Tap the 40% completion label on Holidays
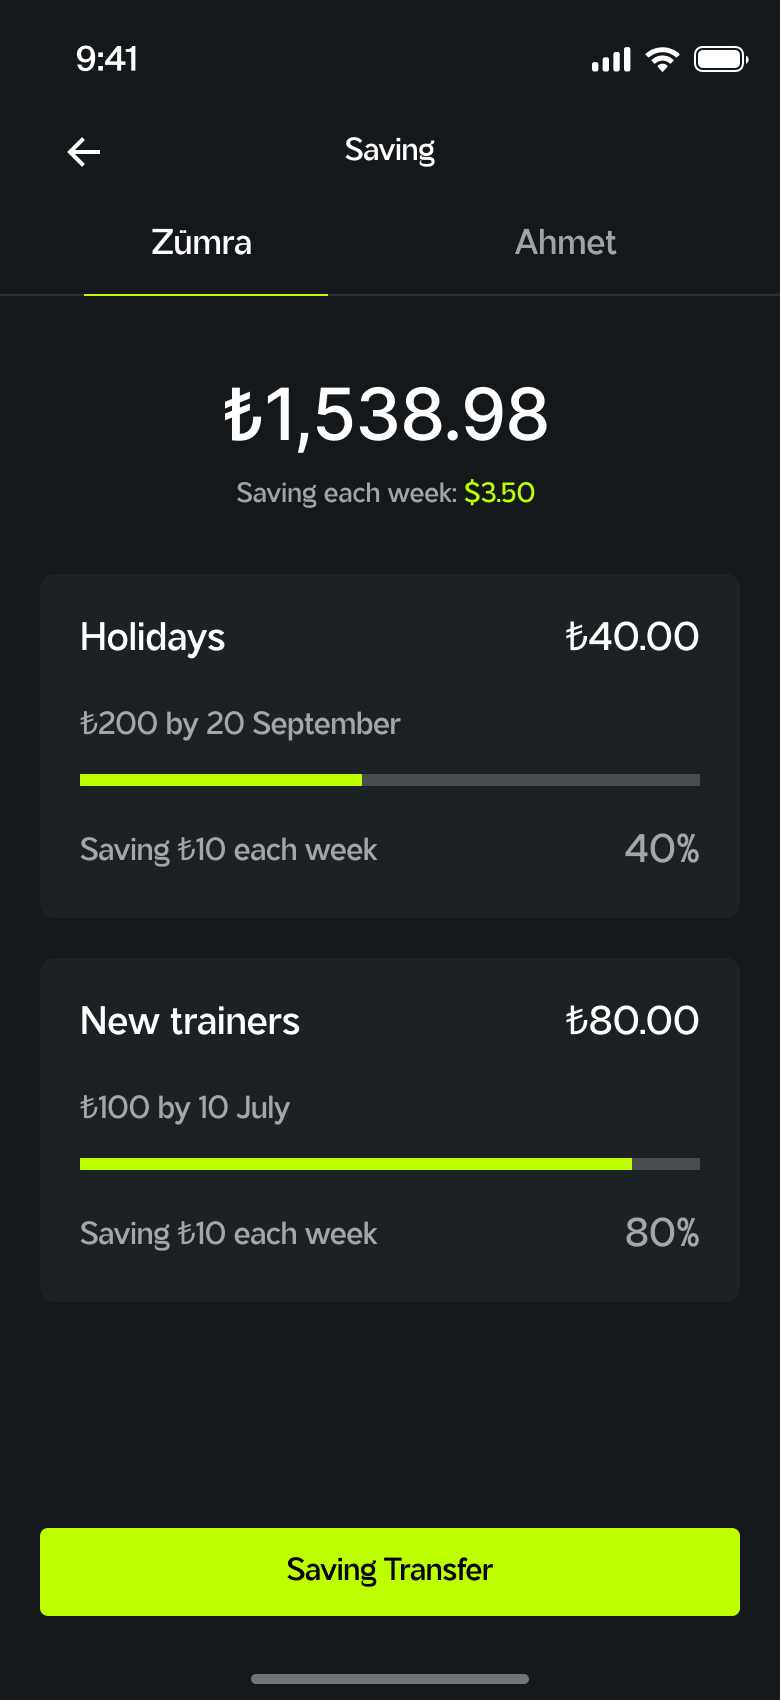 point(661,849)
